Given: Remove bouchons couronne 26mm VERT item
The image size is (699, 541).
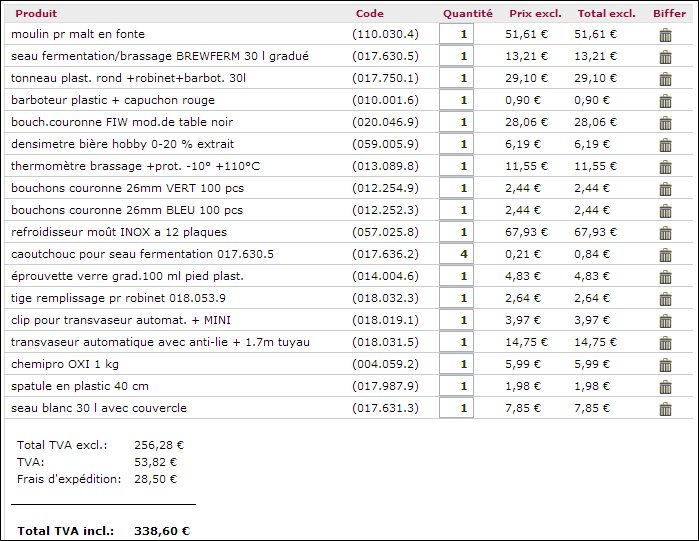Looking at the screenshot, I should (665, 189).
